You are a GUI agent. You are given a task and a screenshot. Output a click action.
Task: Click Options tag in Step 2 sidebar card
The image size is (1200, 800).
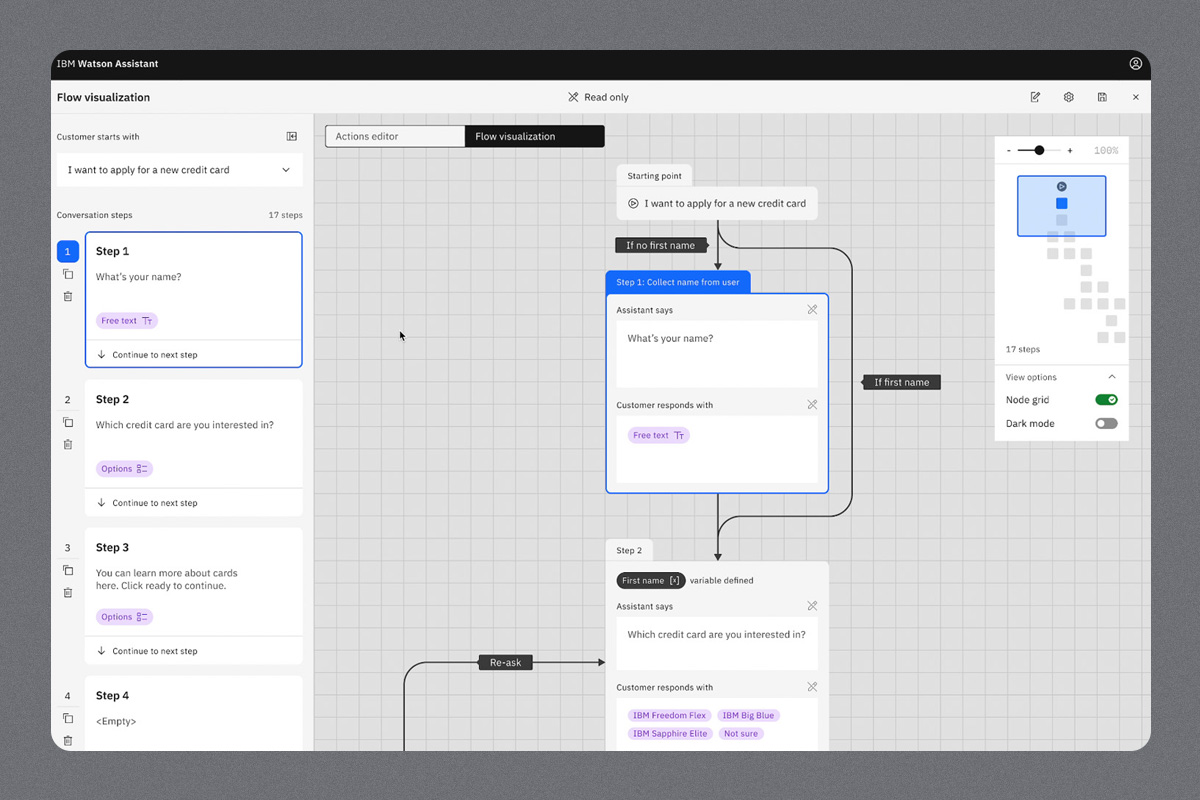coord(124,469)
